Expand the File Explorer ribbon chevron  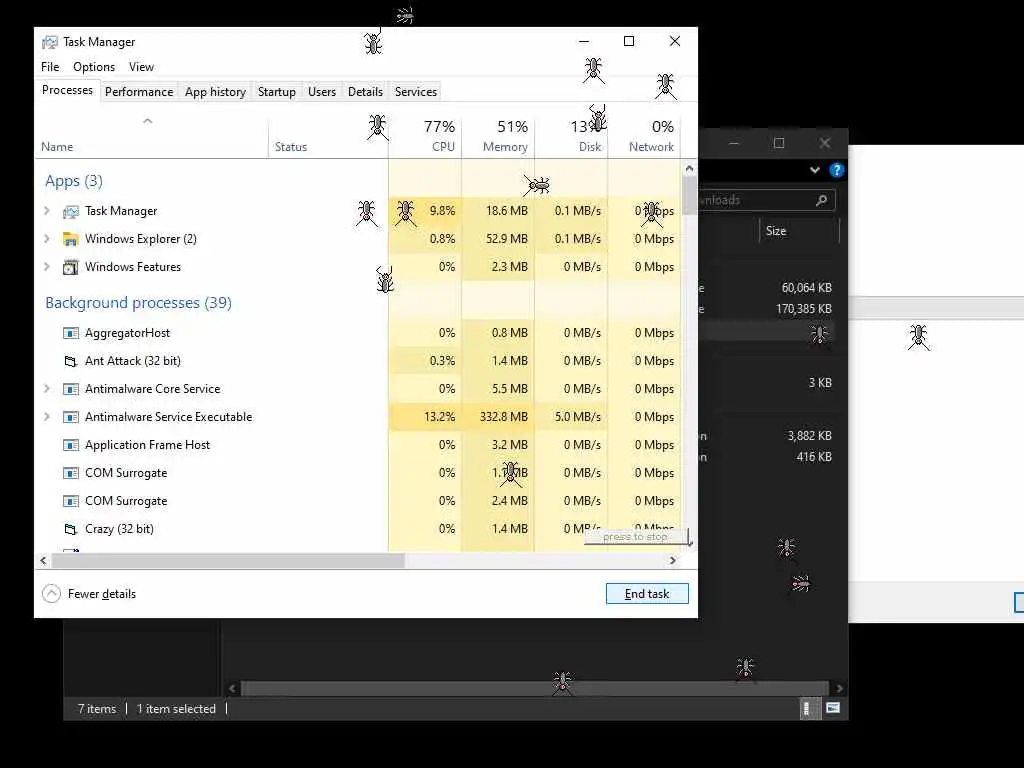[x=815, y=170]
